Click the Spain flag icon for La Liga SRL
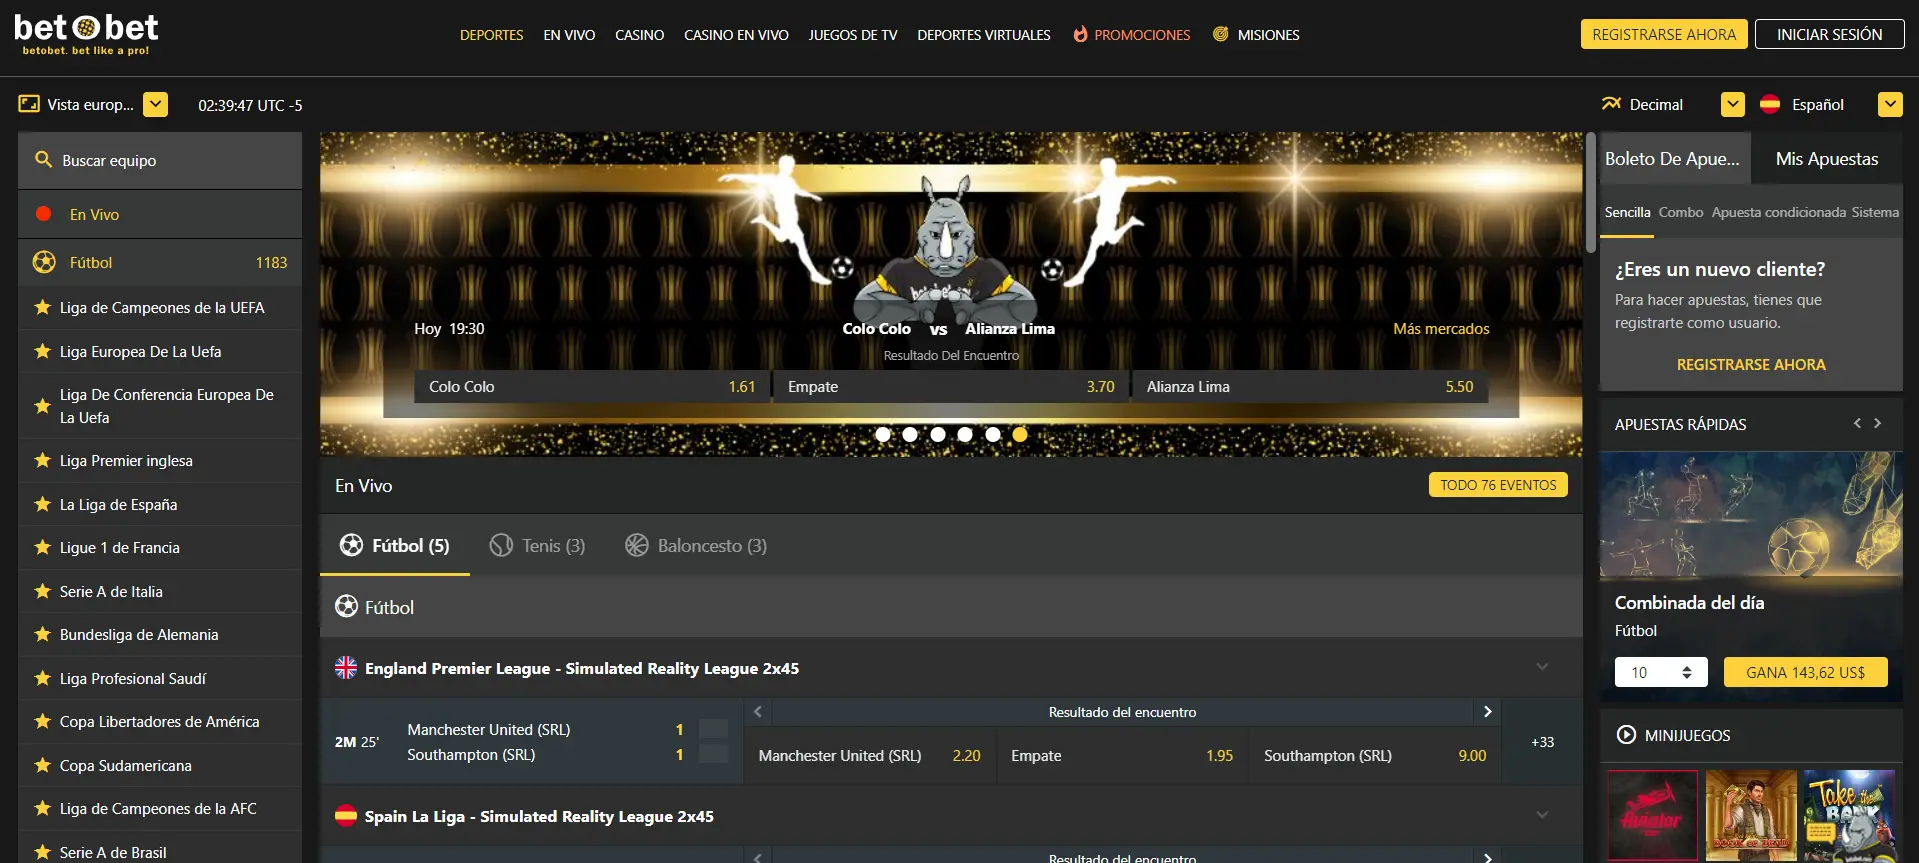This screenshot has width=1919, height=863. (346, 816)
